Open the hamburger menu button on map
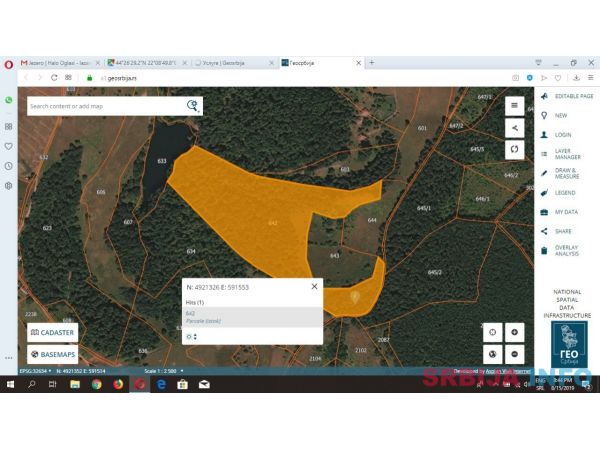Screen dimensions: 600x450 point(514,105)
